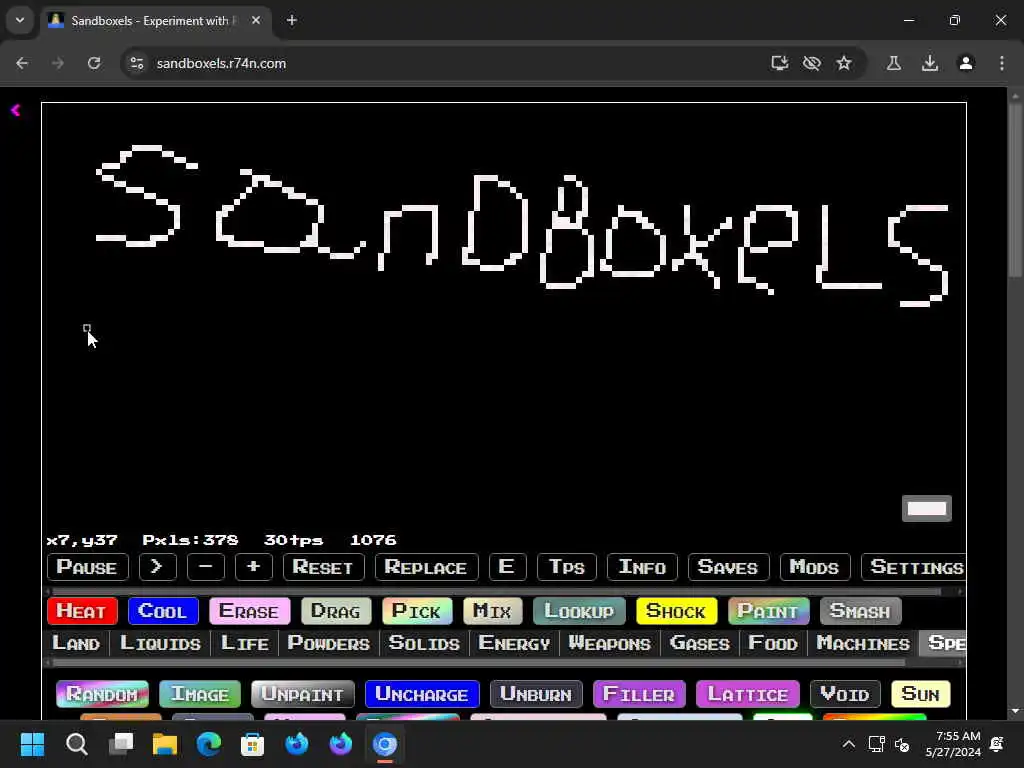
Task: Select the Erase tool
Action: pos(249,611)
